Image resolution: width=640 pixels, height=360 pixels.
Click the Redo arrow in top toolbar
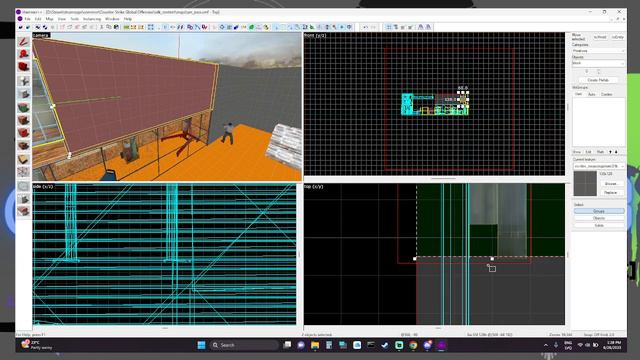[x=373, y=27]
